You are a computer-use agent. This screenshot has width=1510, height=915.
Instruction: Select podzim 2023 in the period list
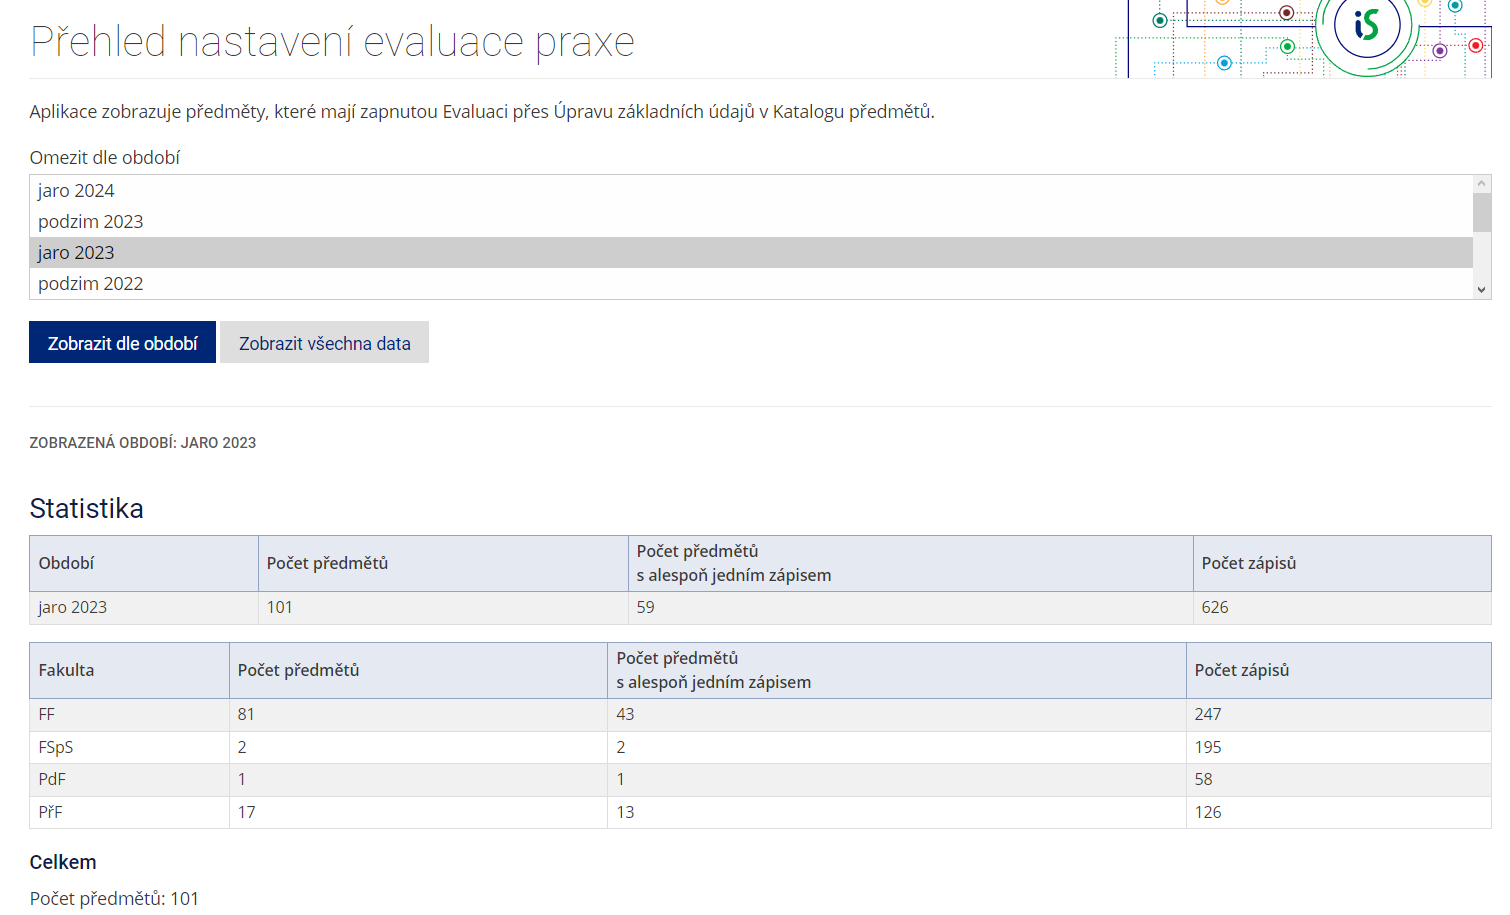point(751,222)
